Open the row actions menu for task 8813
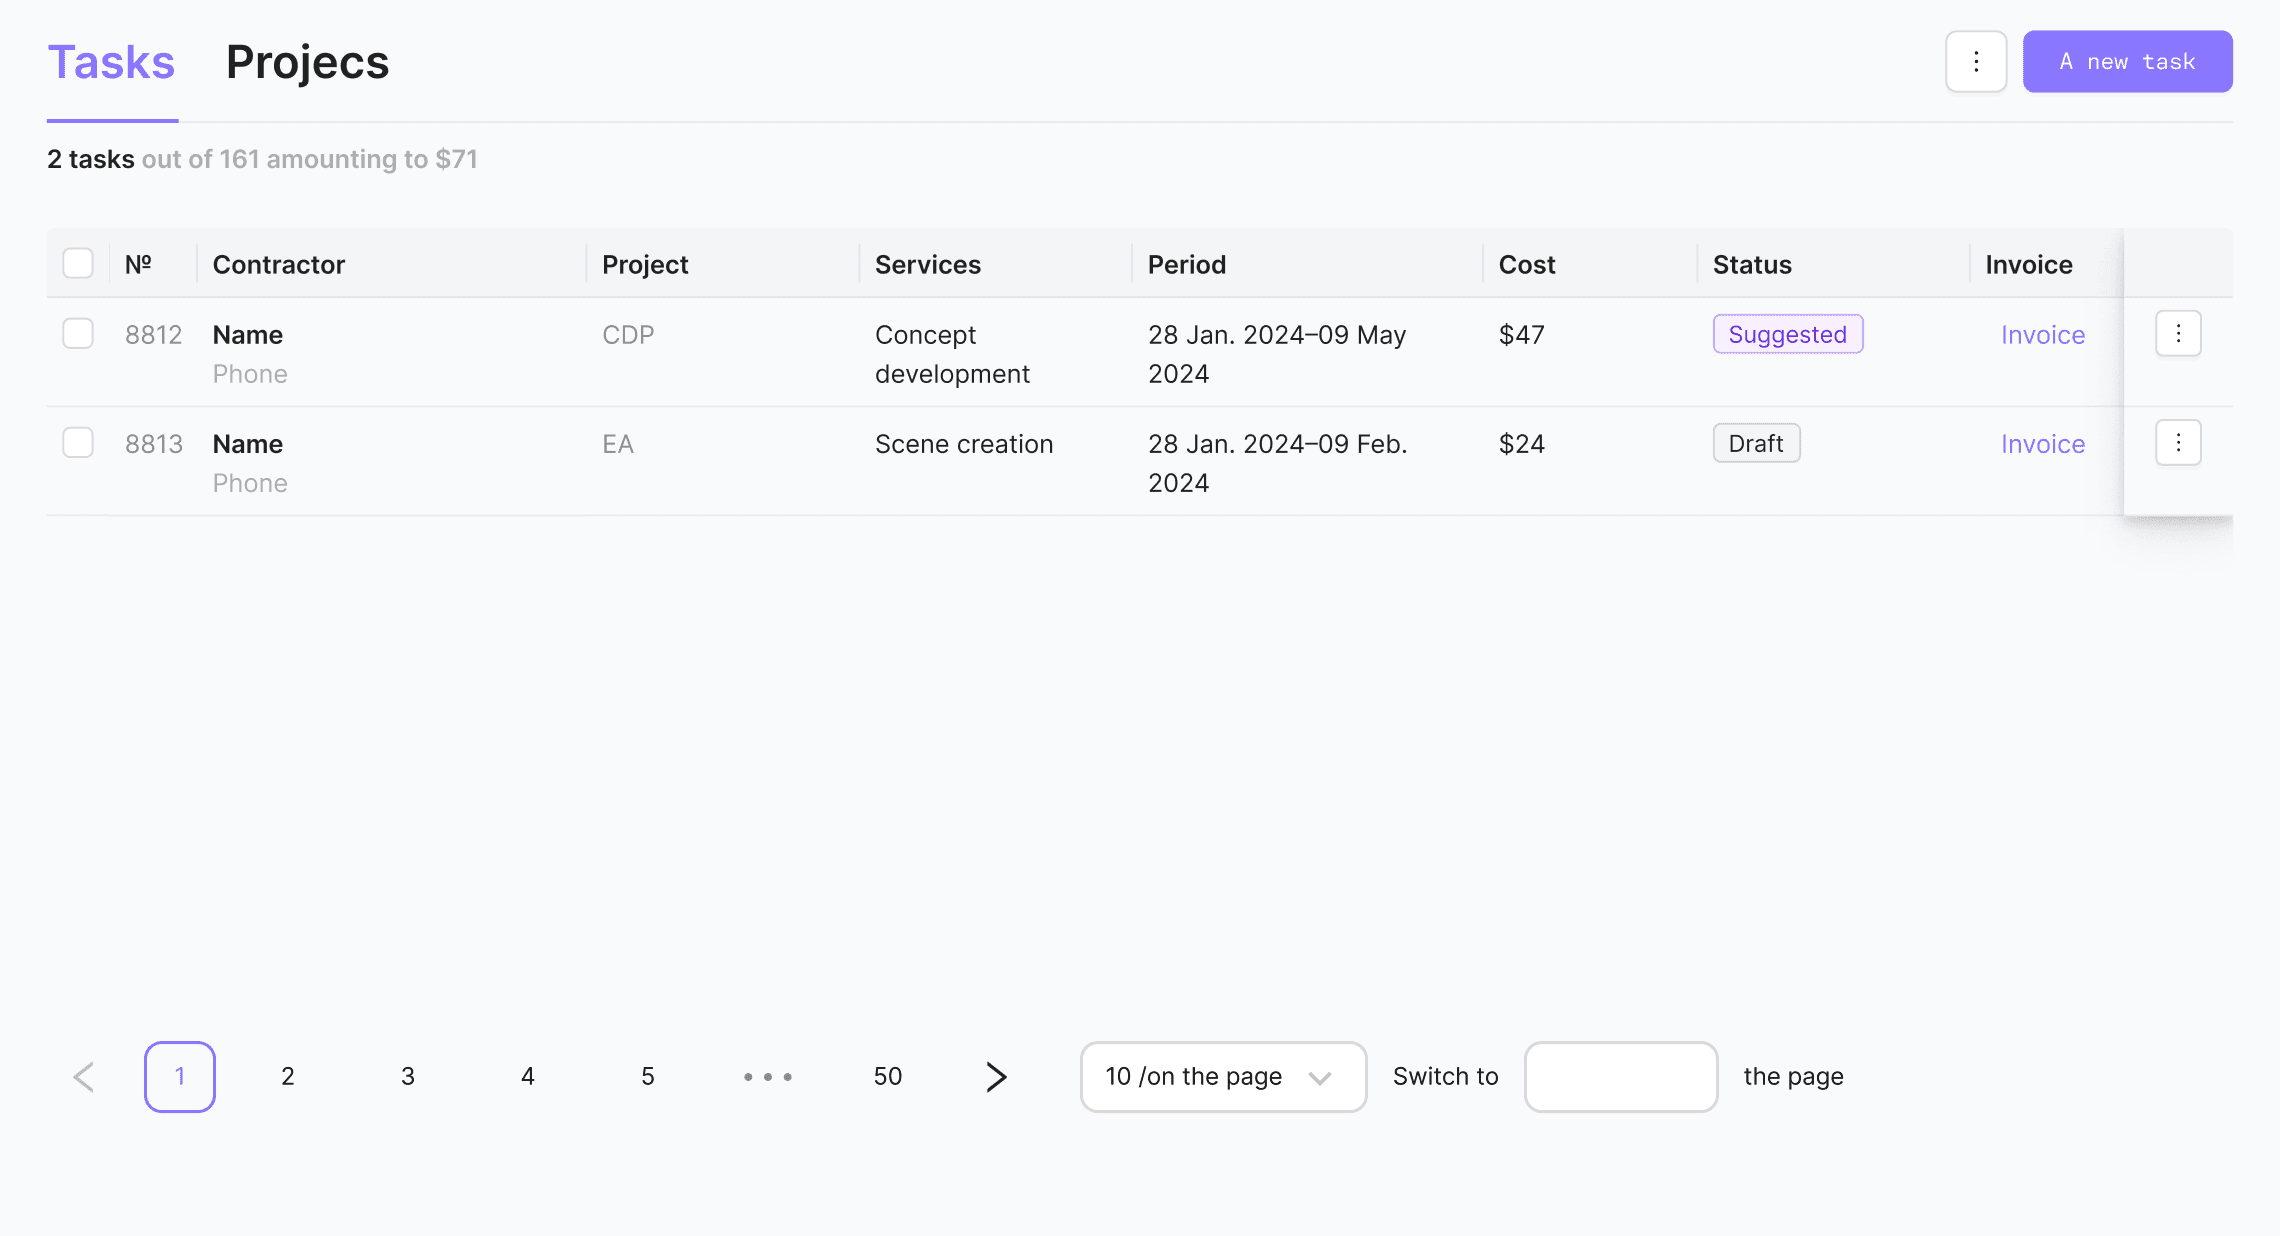 point(2177,443)
